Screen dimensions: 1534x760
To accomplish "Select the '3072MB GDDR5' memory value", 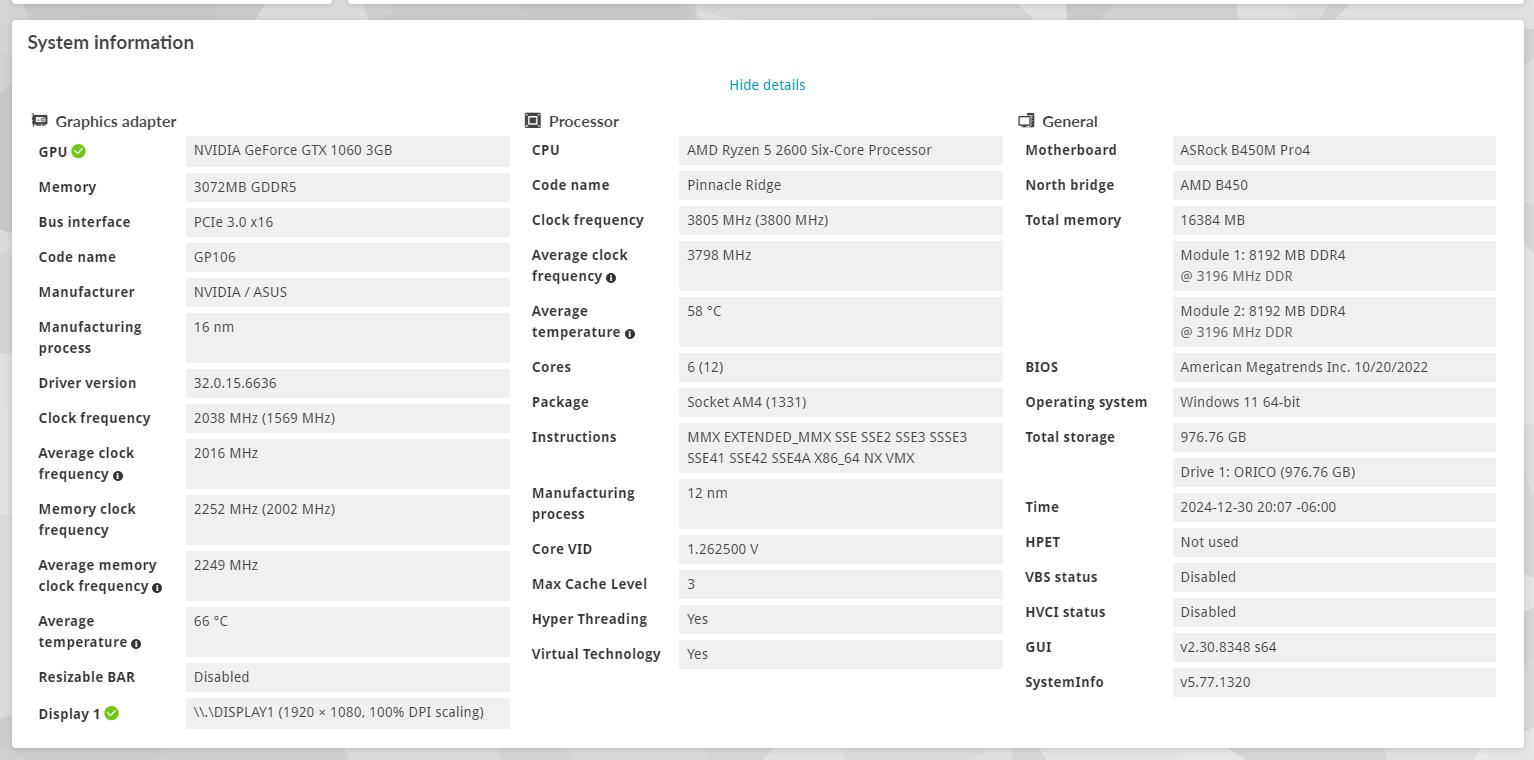I will pos(348,187).
